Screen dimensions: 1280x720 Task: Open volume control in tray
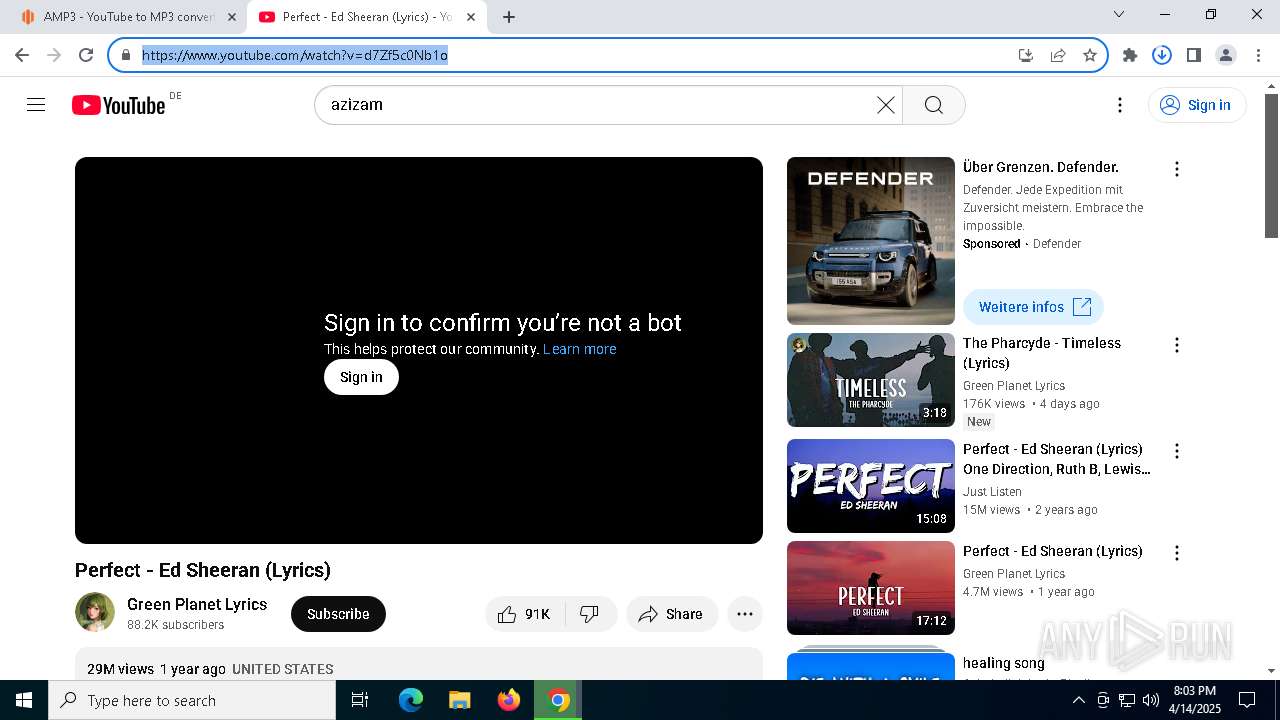coord(1151,700)
